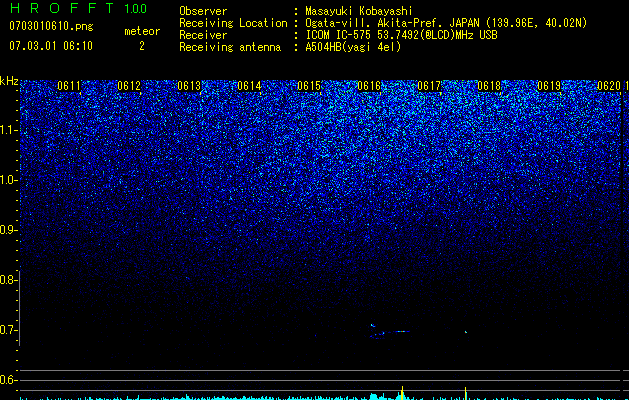This screenshot has height=400, width=629.
Task: Click the 0618 time marker
Action: coord(489,86)
